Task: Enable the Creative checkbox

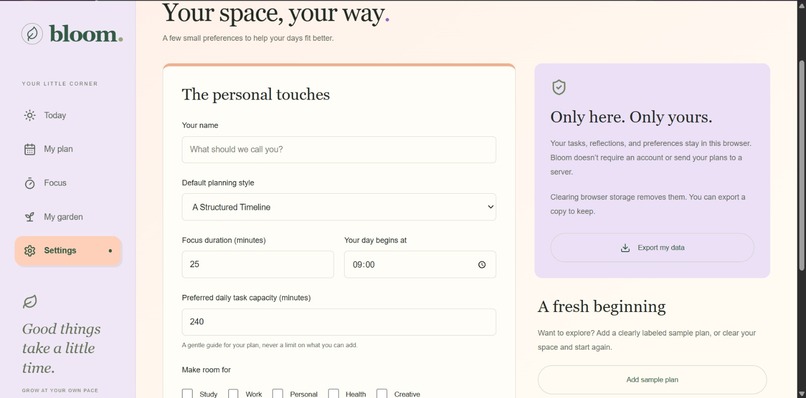Action: 382,394
